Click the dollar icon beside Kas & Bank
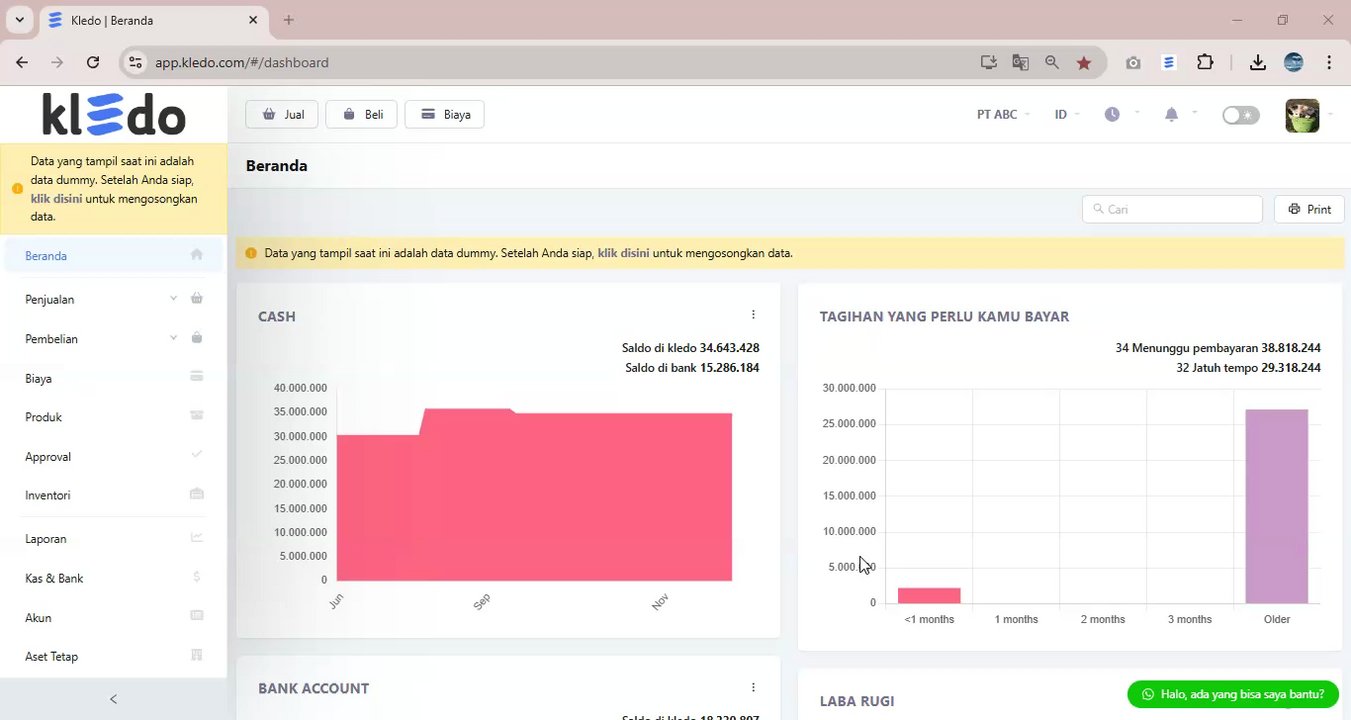1351x720 pixels. click(x=197, y=577)
